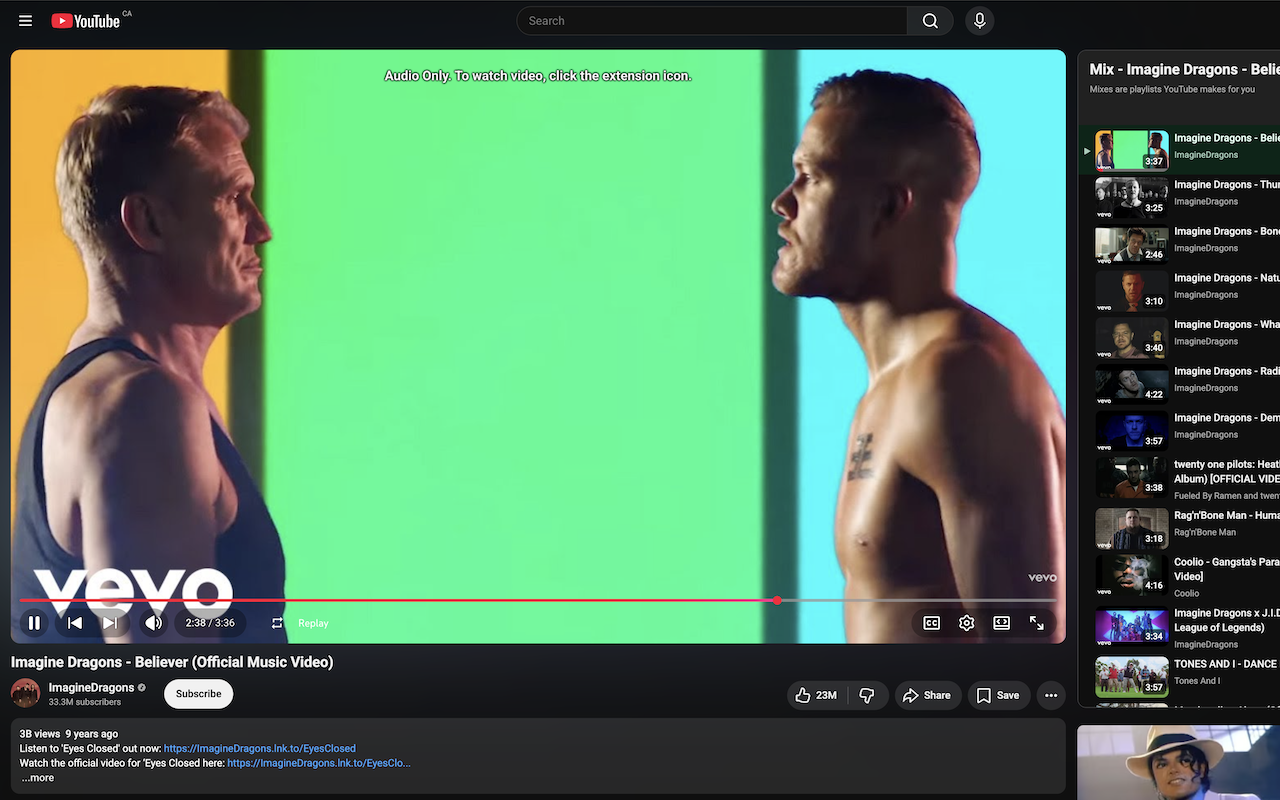The width and height of the screenshot is (1280, 800).
Task: Play the 3:40 Whatever It Takes video
Action: [1132, 338]
